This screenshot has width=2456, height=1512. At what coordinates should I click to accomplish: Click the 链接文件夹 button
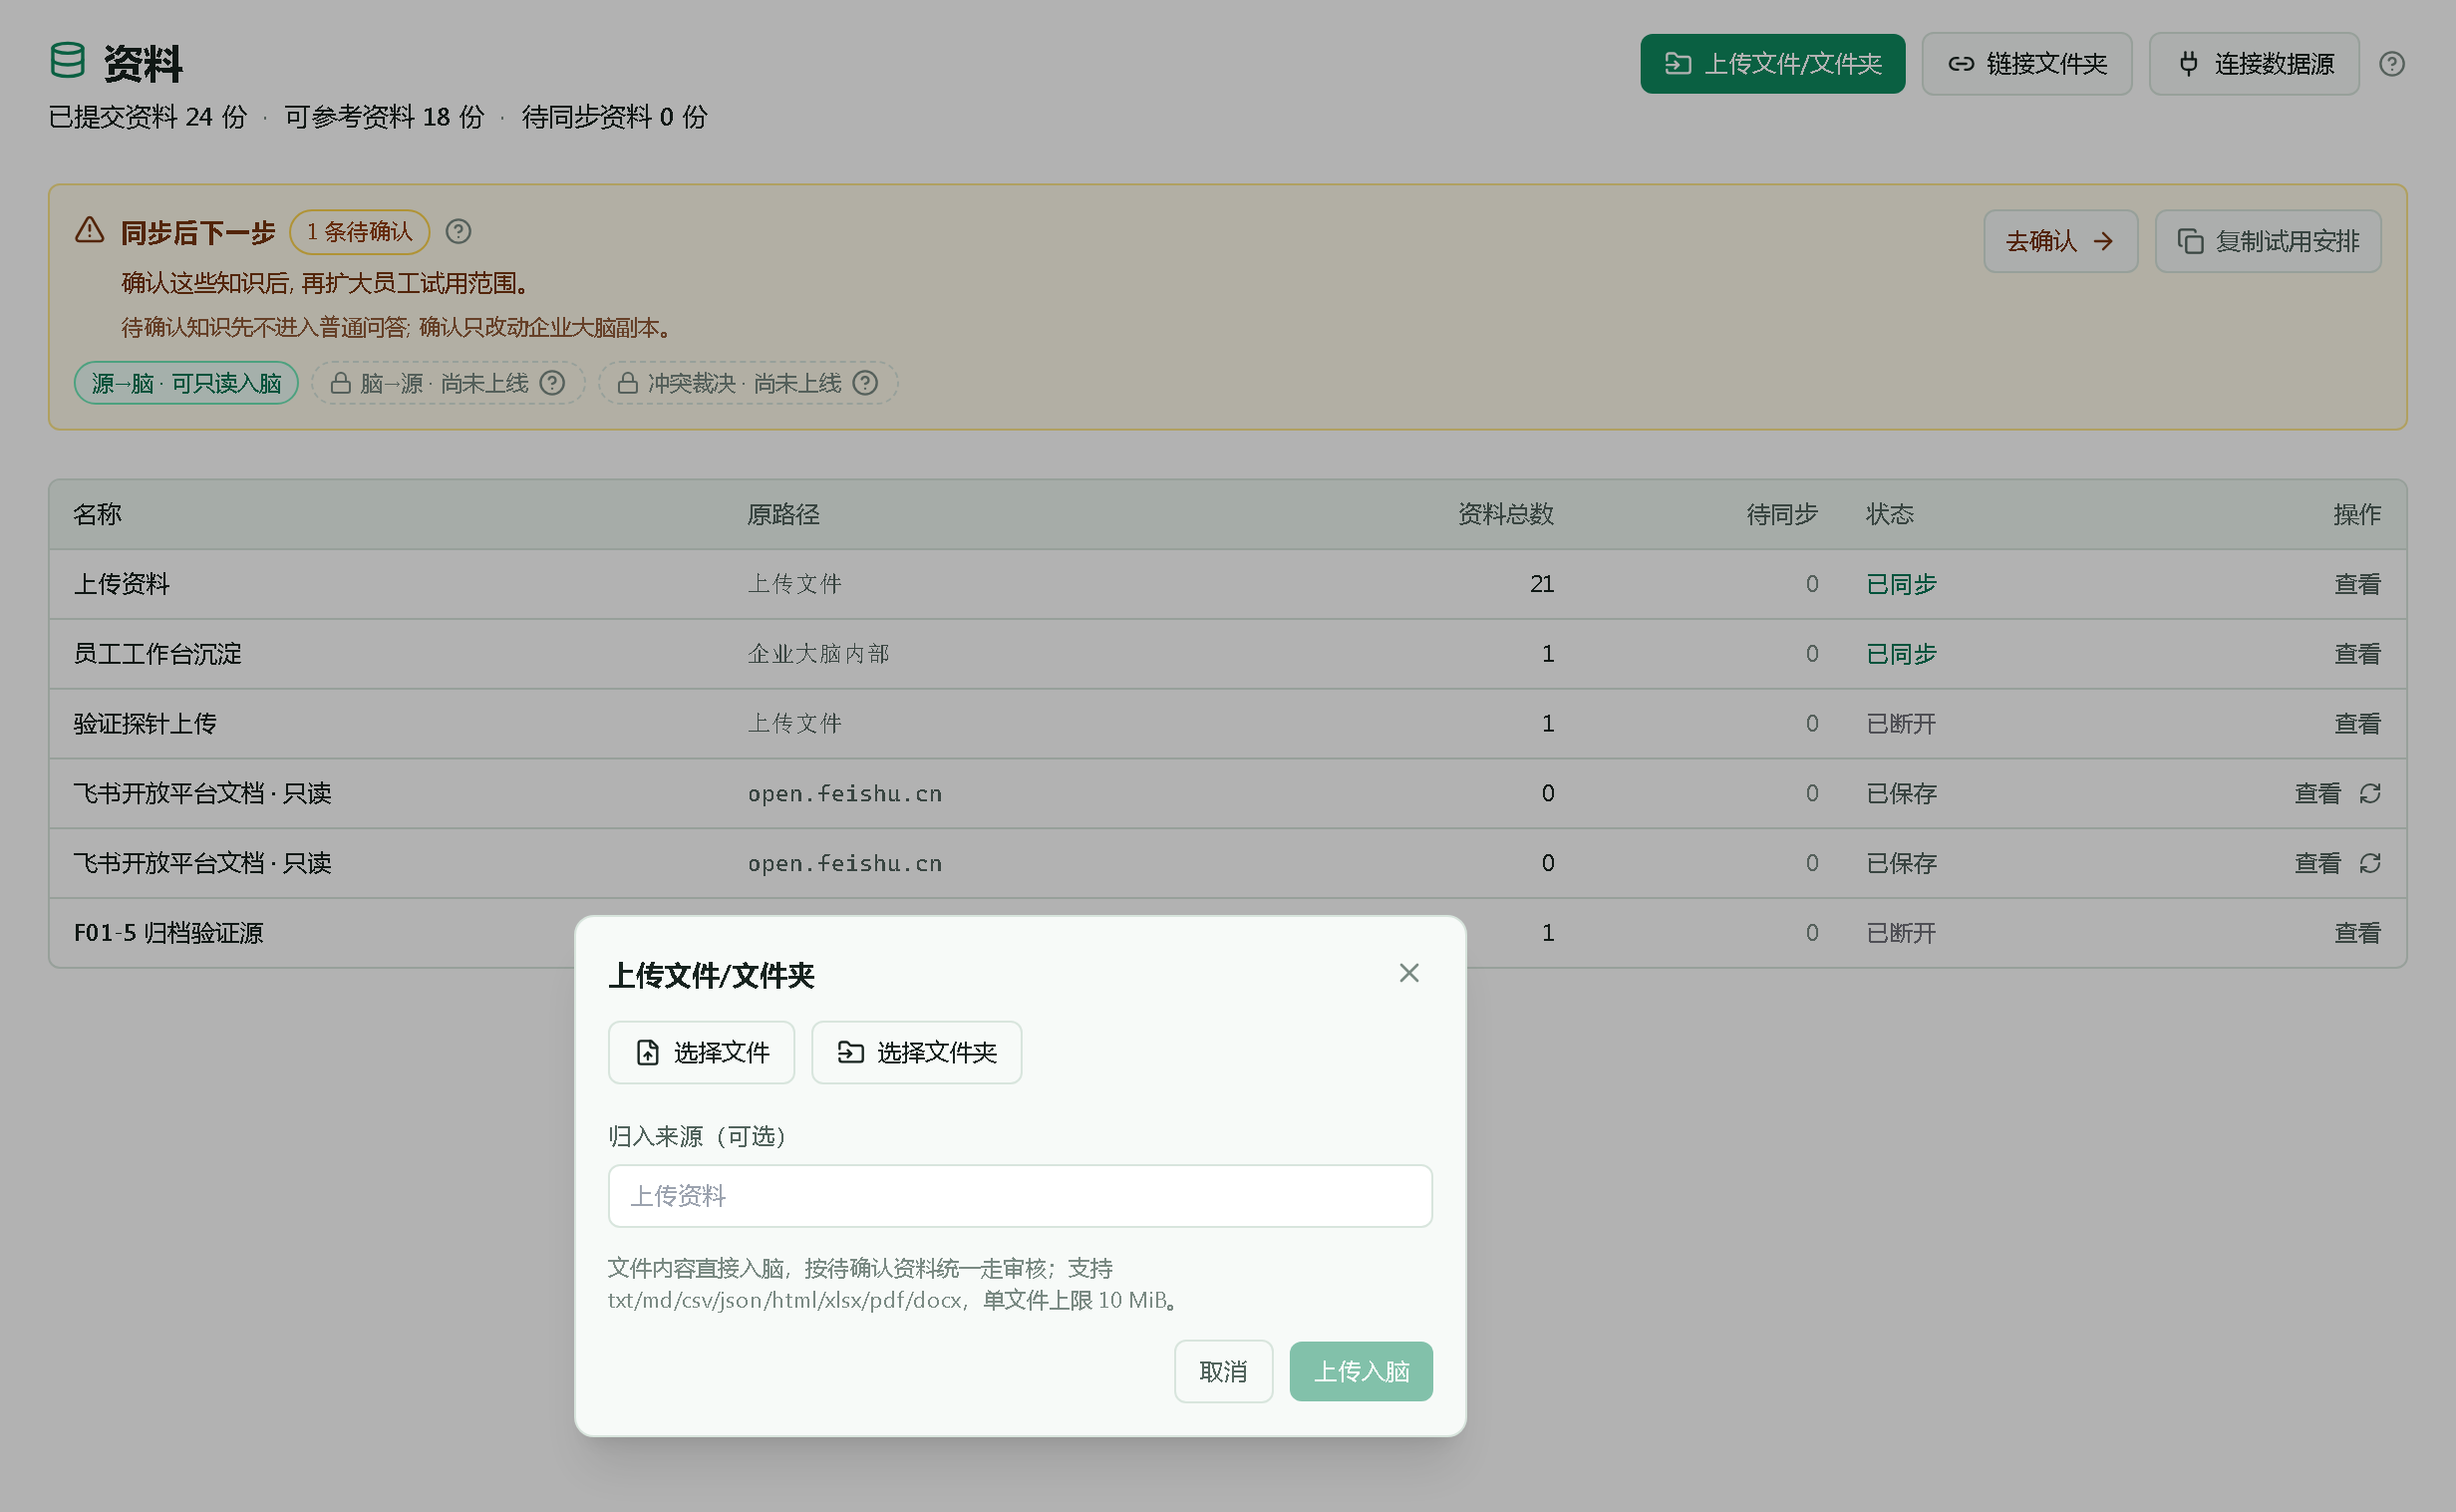(2027, 64)
